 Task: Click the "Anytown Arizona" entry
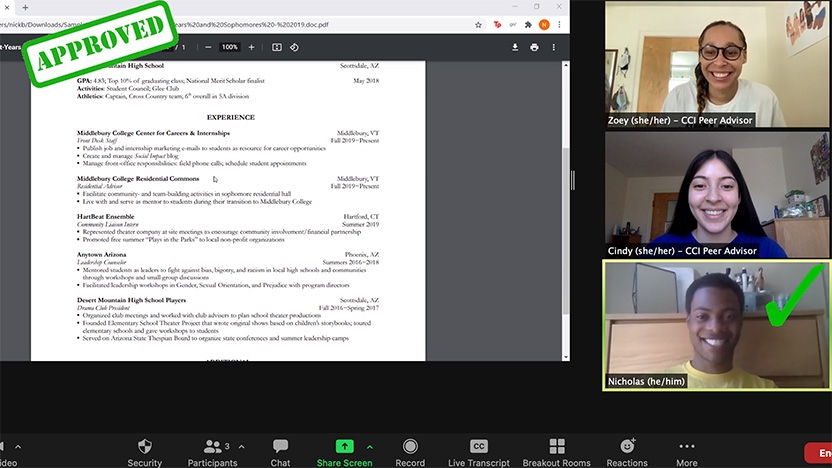click(101, 255)
